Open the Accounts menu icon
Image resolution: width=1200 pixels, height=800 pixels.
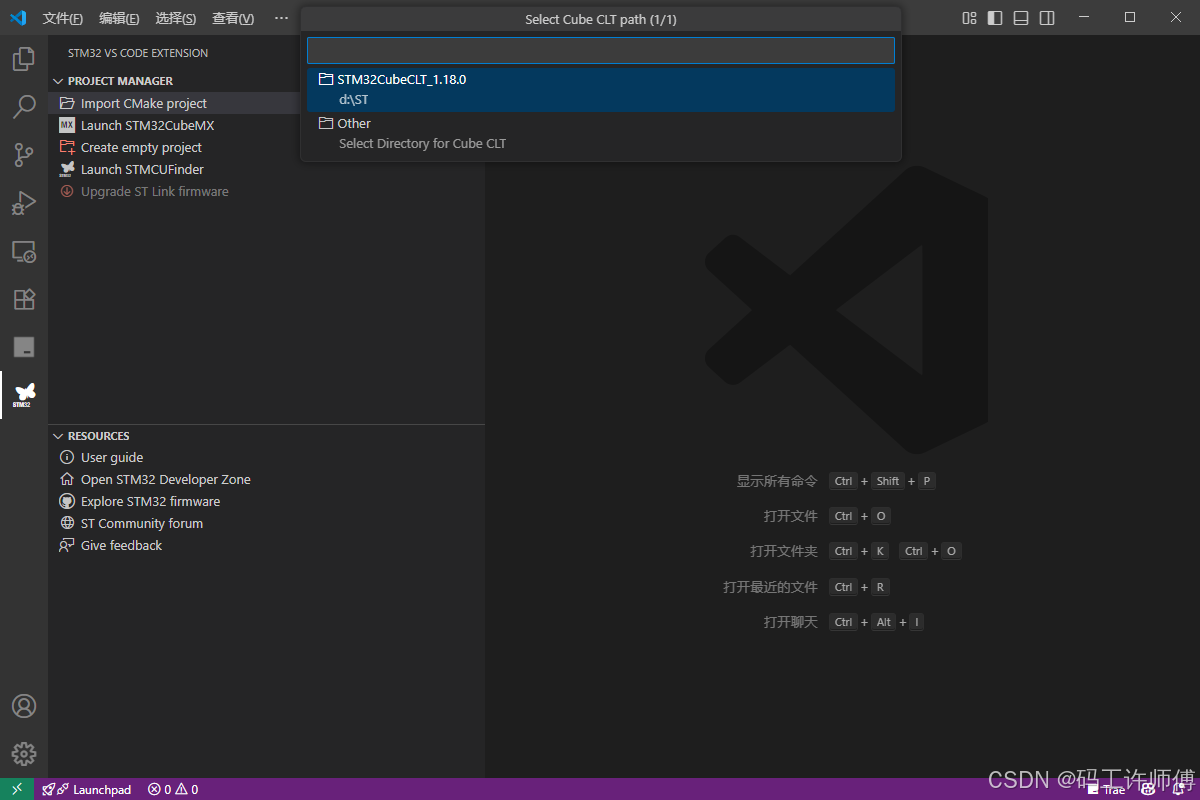(24, 706)
